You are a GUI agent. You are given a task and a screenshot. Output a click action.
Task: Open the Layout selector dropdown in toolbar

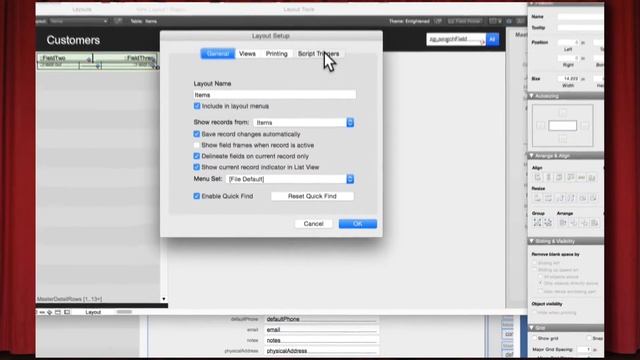[79, 21]
